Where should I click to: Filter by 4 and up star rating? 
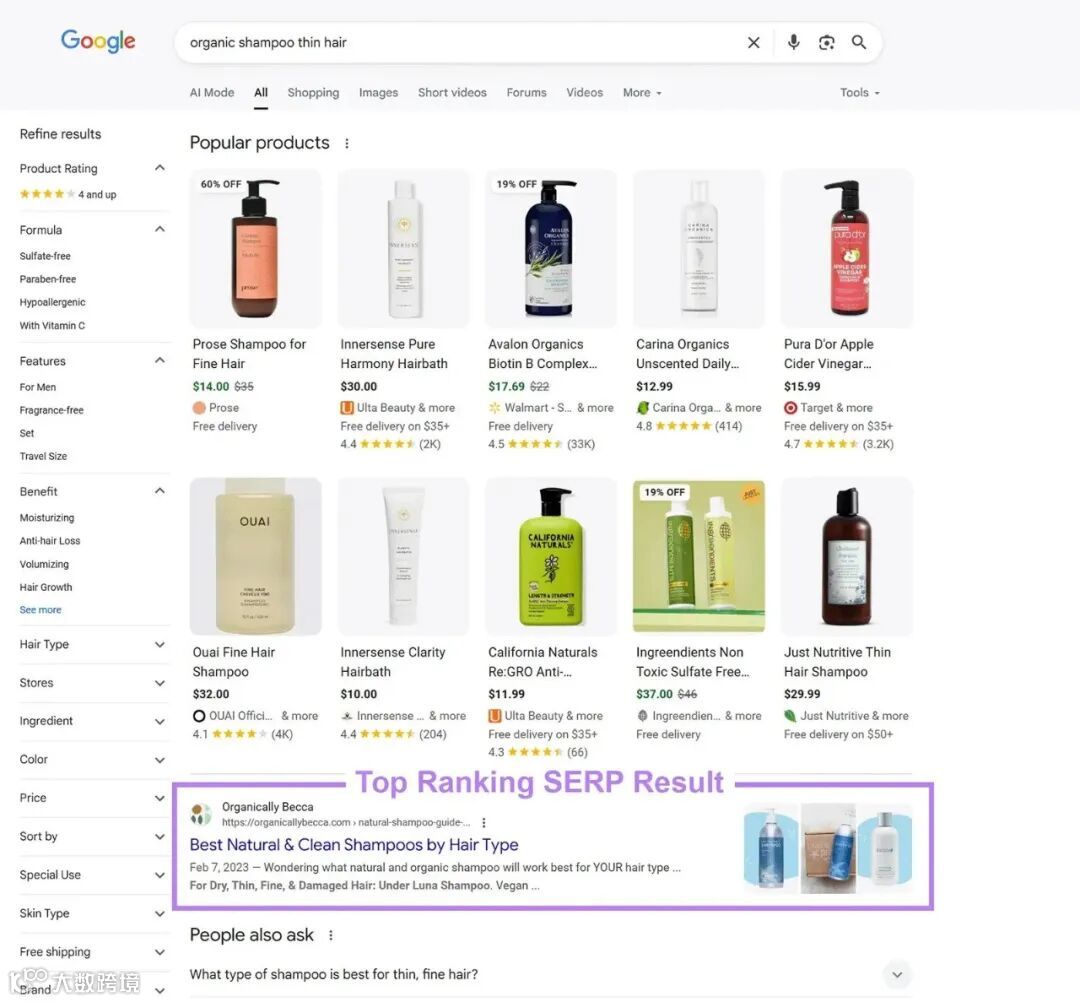(68, 194)
